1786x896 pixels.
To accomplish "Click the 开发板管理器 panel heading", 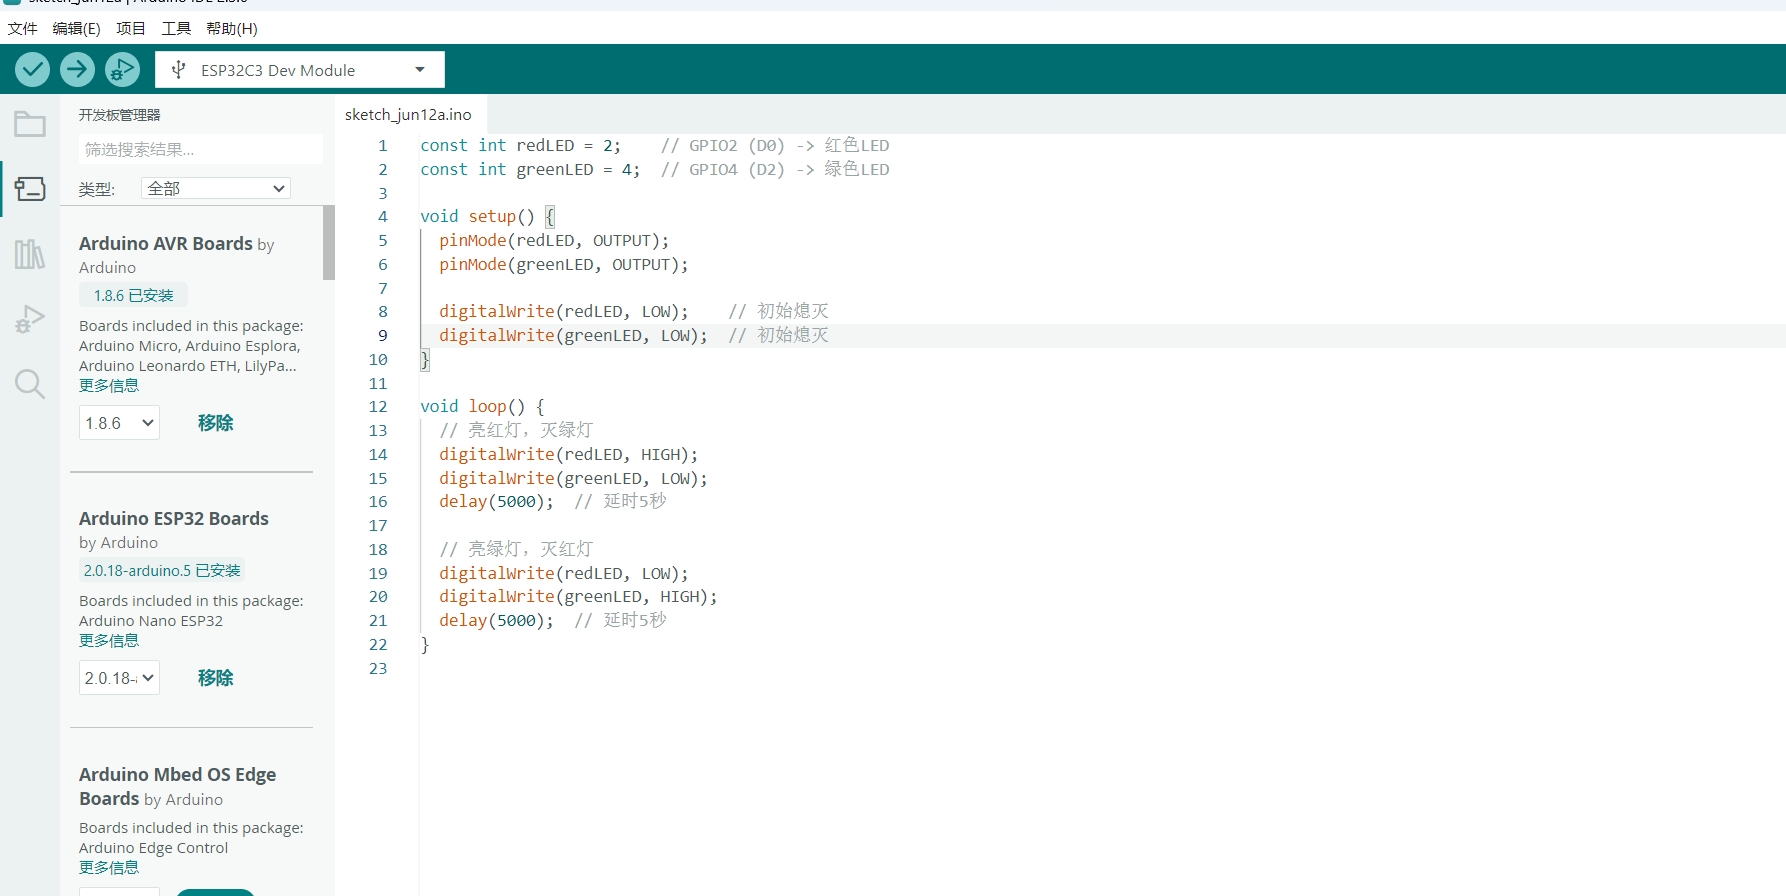I will (120, 115).
